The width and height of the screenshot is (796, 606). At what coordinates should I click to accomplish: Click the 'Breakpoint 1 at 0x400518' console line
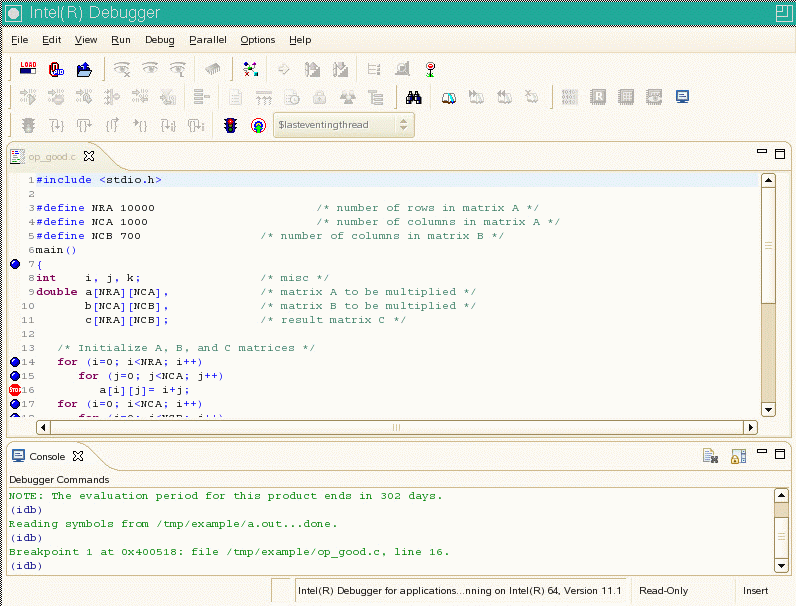click(x=229, y=552)
